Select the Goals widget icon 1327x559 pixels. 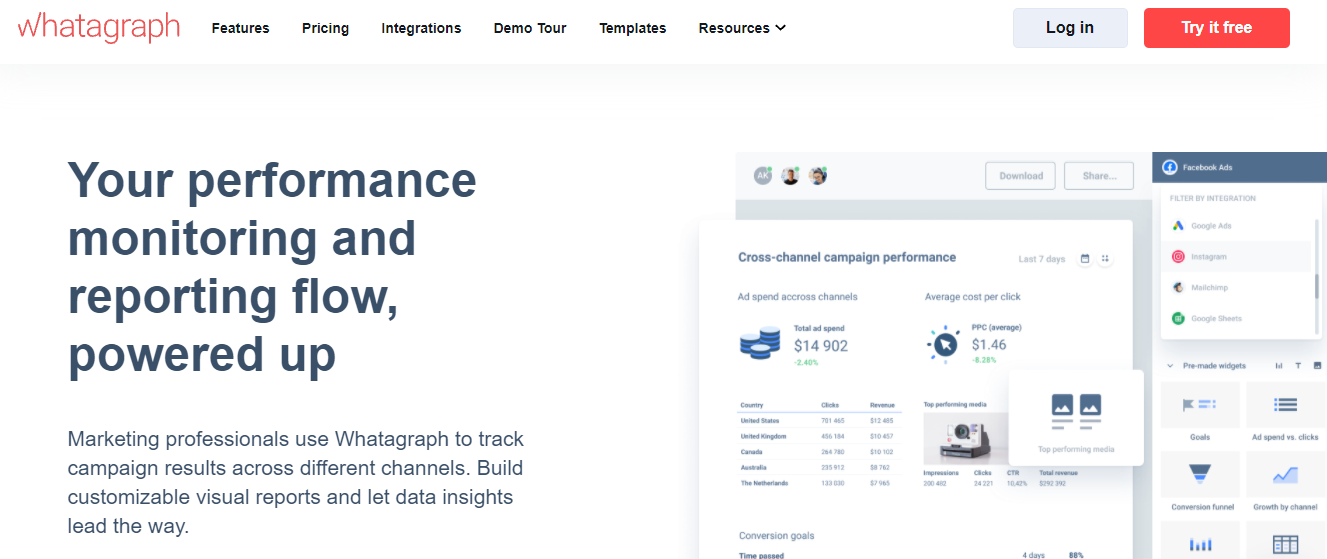(1200, 405)
